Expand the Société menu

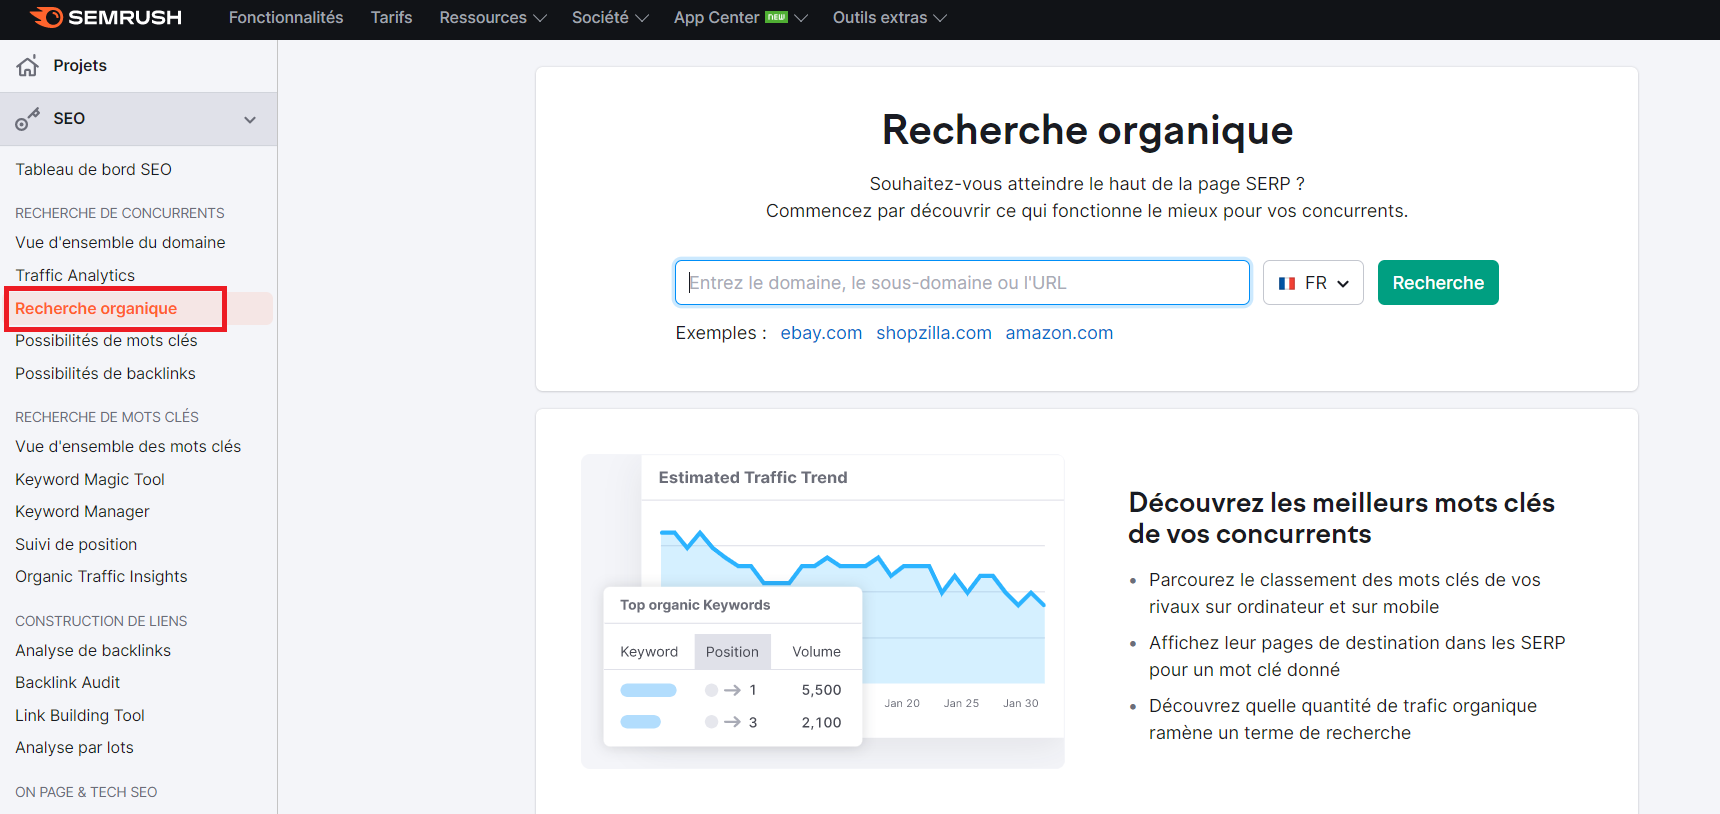click(610, 18)
